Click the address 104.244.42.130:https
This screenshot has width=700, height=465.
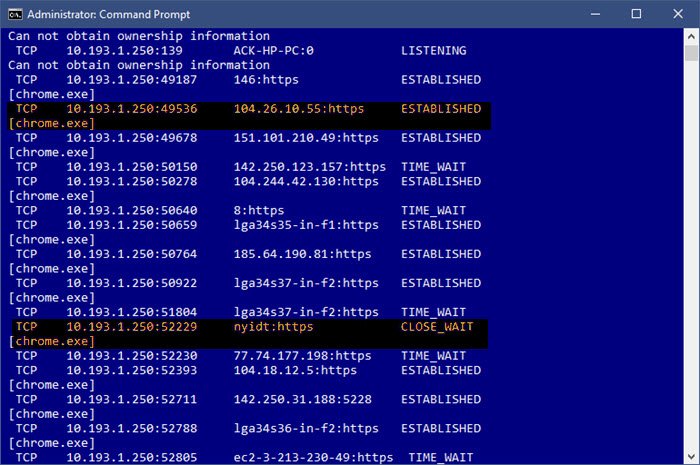[x=306, y=181]
